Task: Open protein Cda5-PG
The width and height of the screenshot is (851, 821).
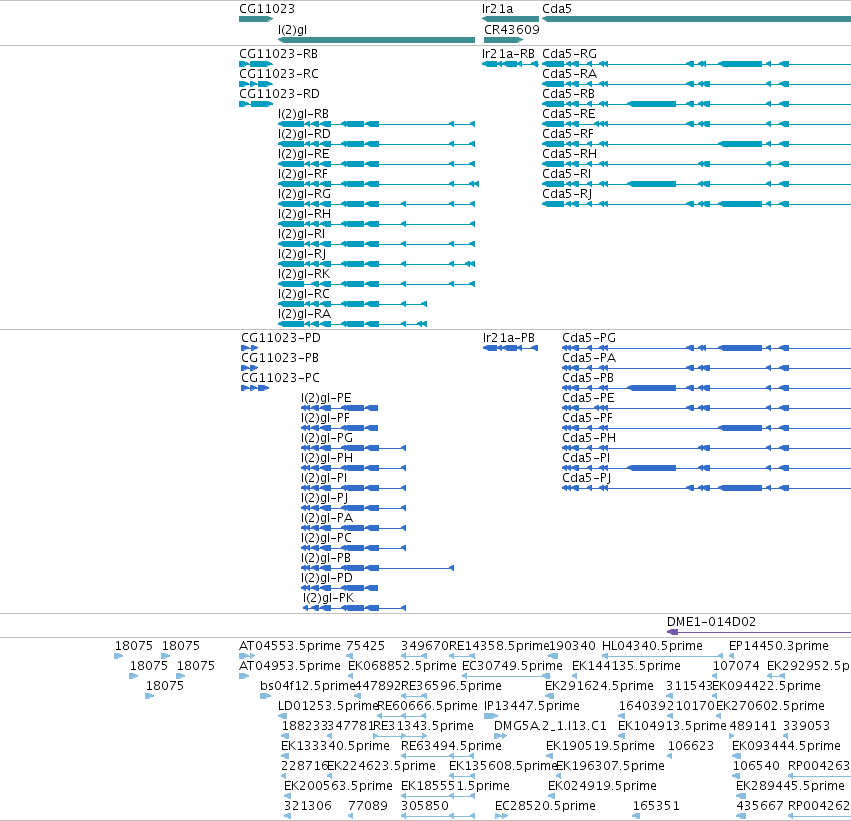Action: (x=707, y=348)
